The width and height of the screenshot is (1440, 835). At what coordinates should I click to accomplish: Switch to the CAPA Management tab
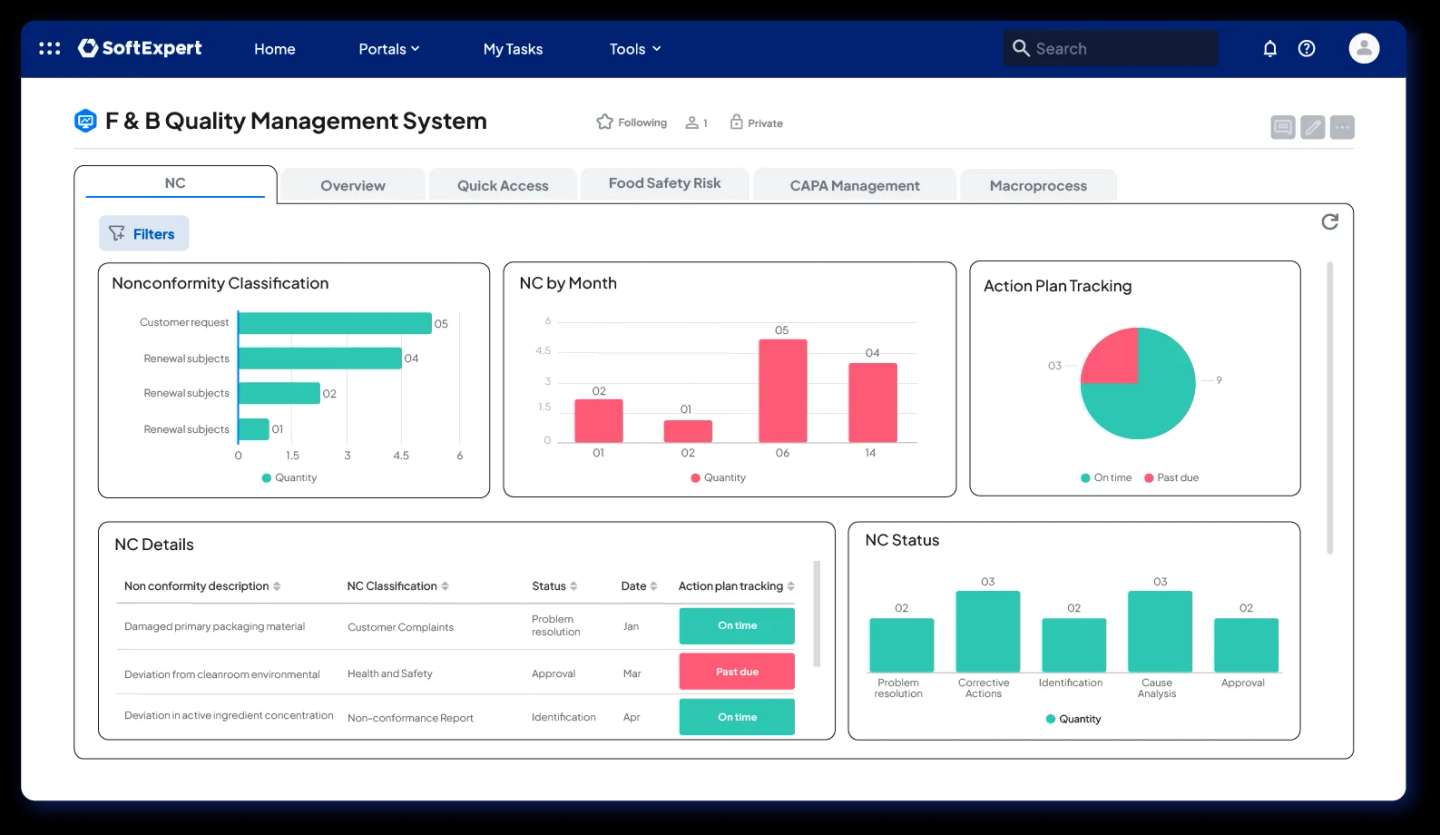pos(854,185)
